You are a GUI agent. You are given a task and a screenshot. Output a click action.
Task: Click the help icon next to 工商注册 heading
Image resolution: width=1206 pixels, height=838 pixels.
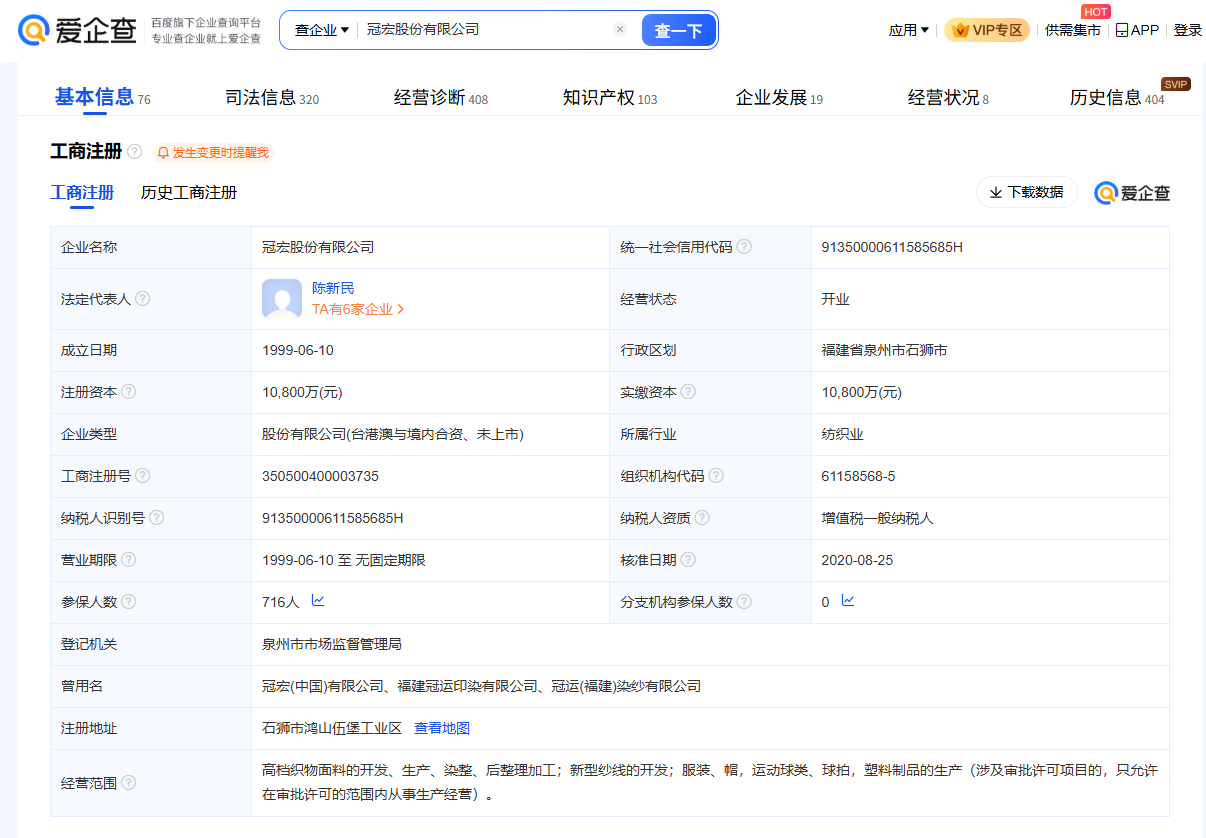[135, 152]
